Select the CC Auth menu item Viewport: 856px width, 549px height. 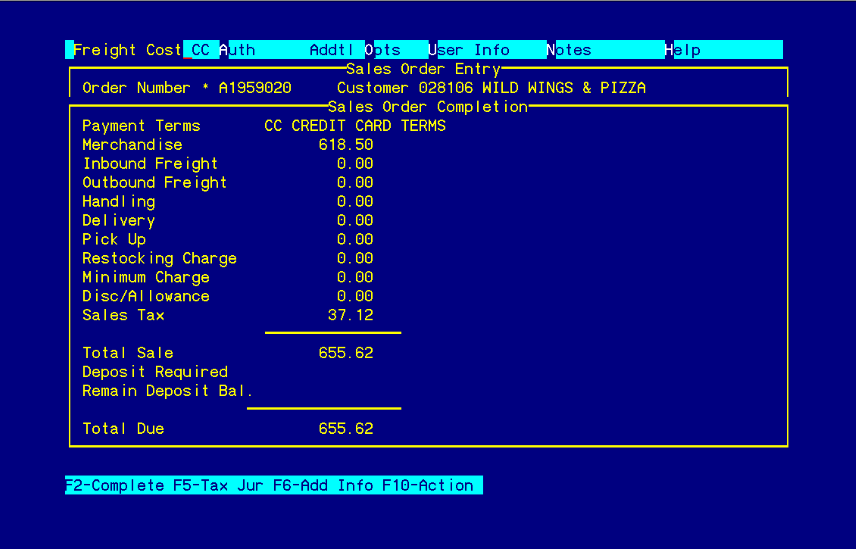pos(223,50)
